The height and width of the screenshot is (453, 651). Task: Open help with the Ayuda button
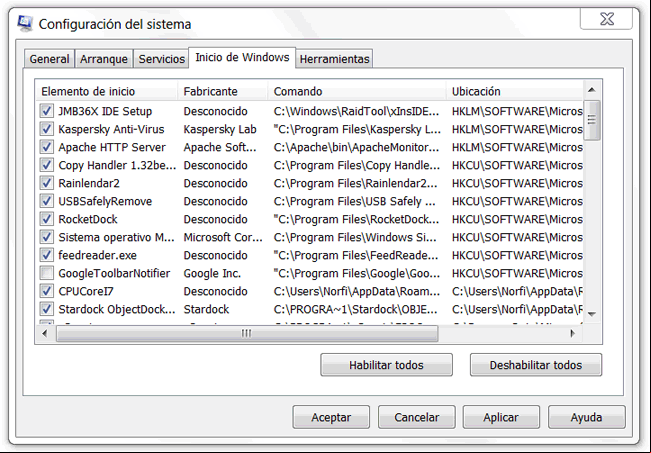pos(586,417)
